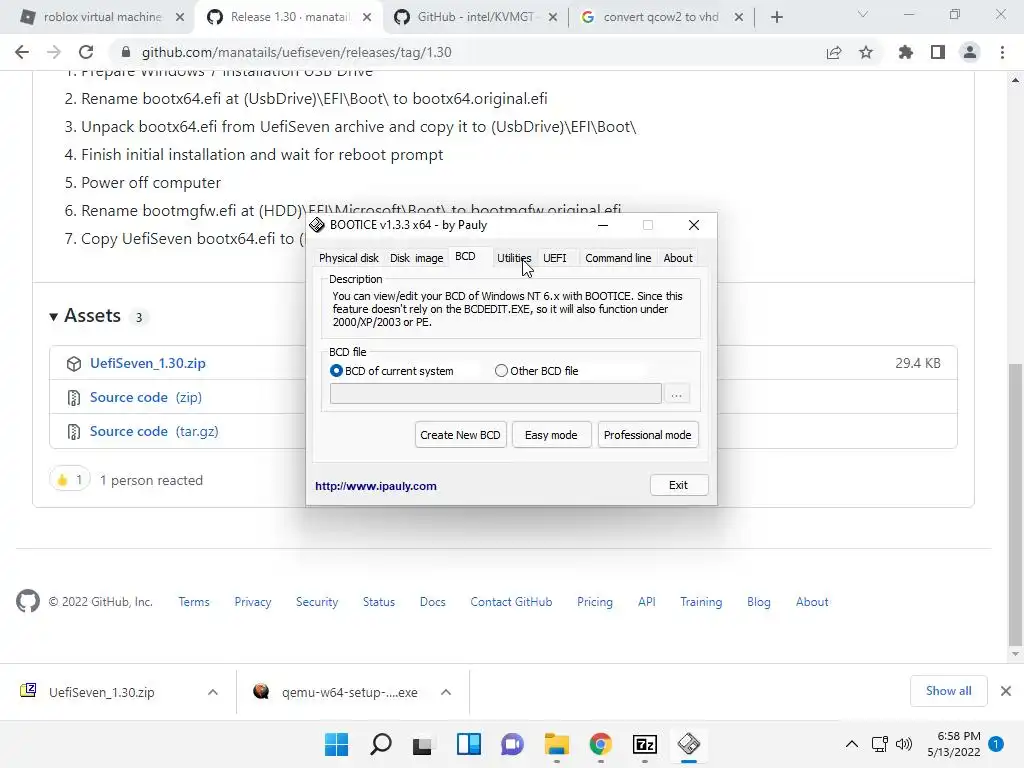1024x768 pixels.
Task: Open the Chrome three-dot menu
Action: 1002,52
